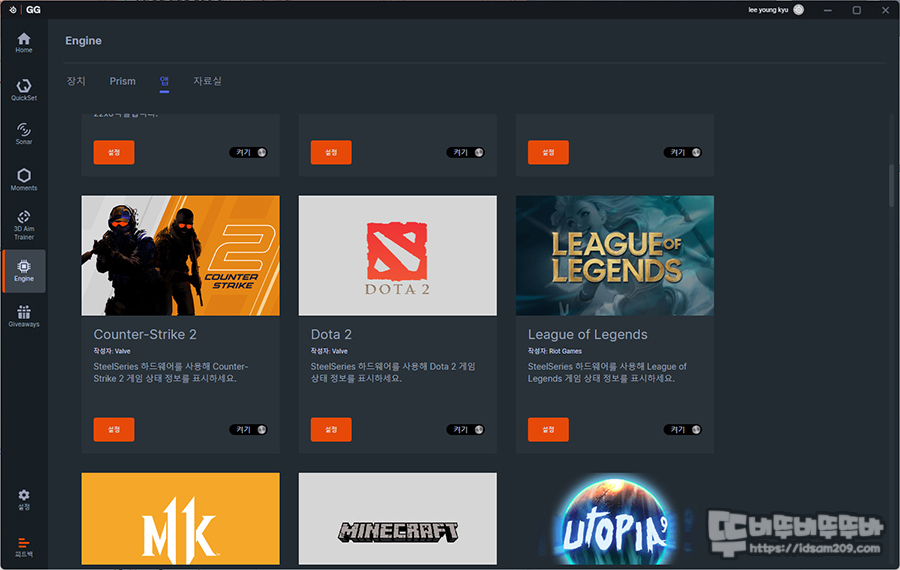Toggle 켜기 switch in top-left app card
Viewport: 900px width, 570px height.
249,152
